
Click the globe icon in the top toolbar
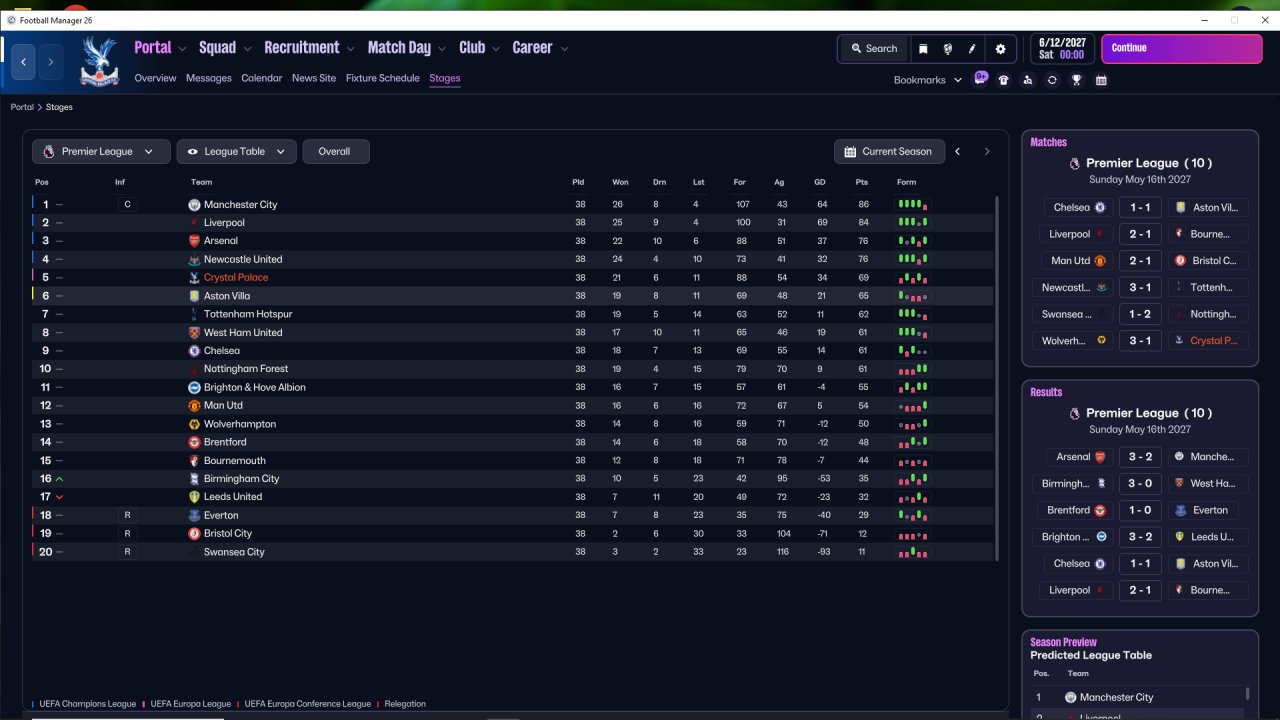coord(947,48)
